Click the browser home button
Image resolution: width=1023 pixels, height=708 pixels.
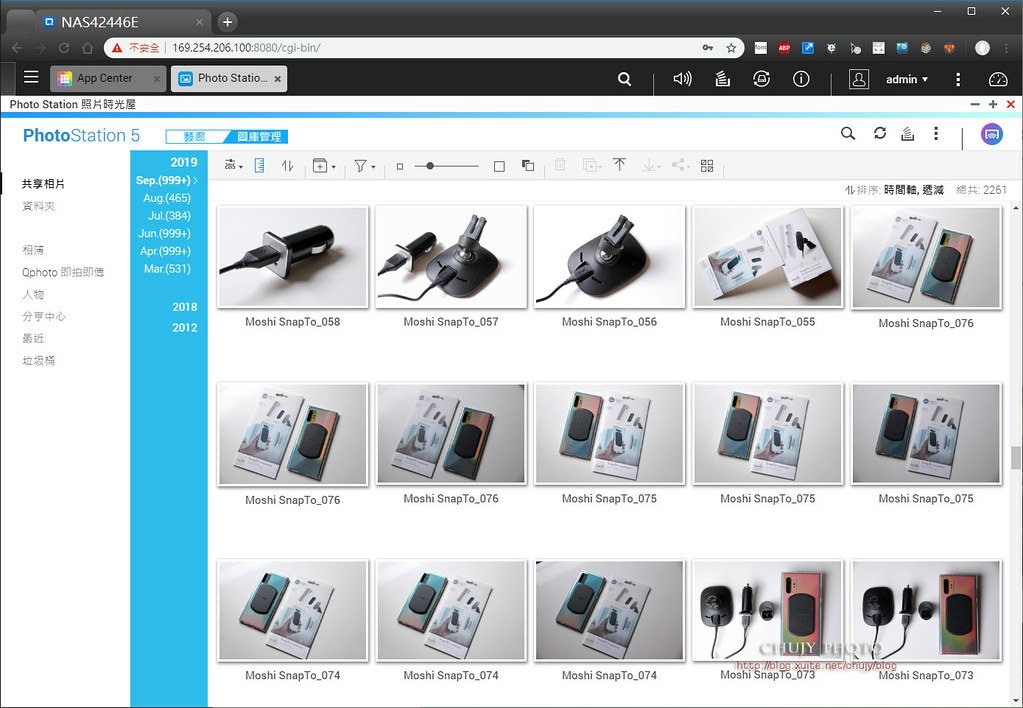click(87, 48)
